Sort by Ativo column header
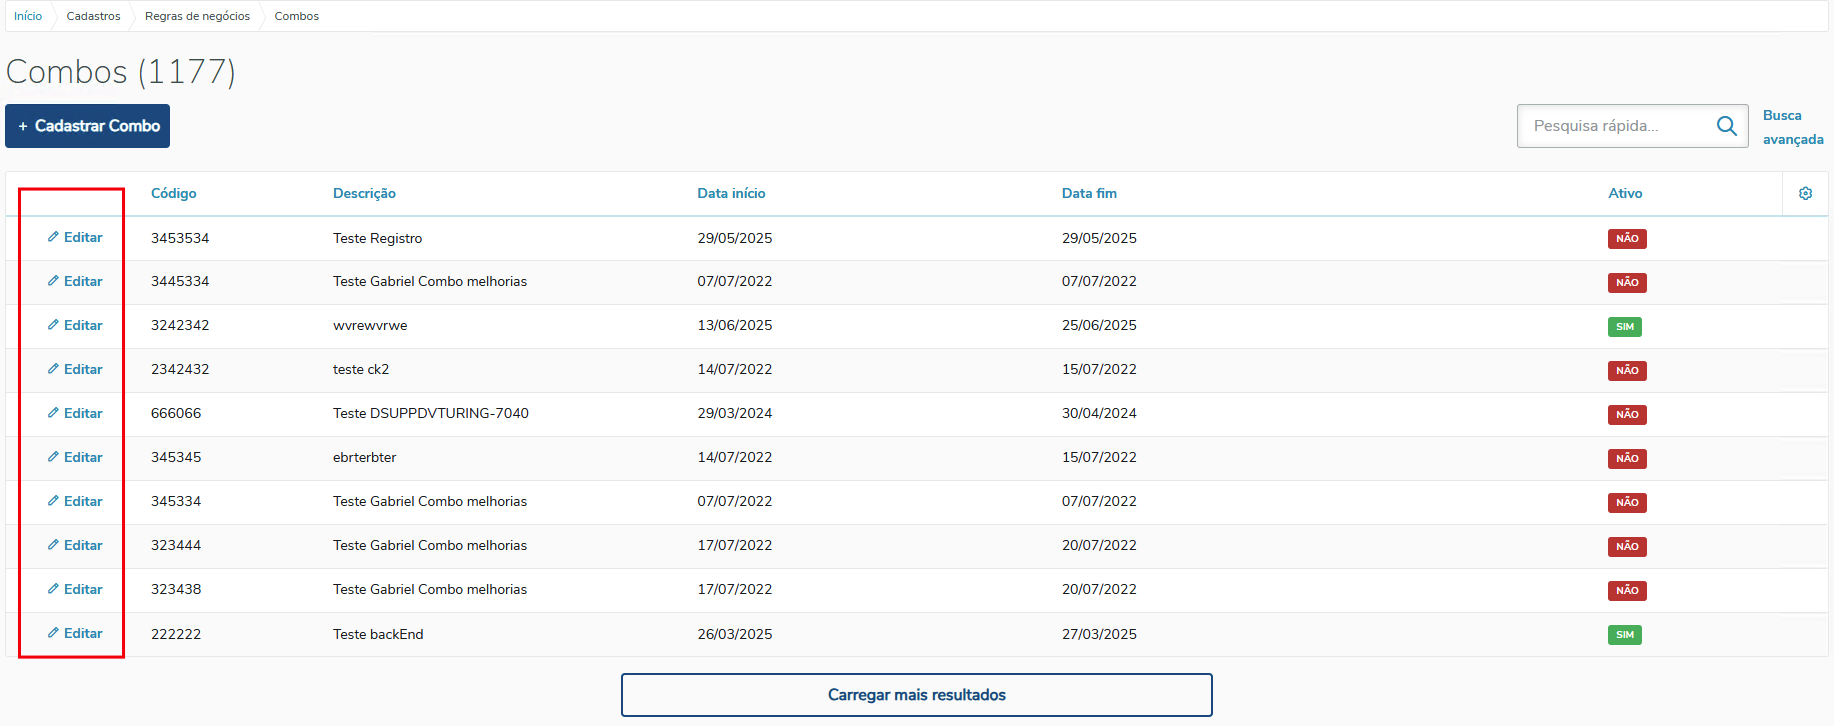Screen dimensions: 1834x726 coord(1625,193)
